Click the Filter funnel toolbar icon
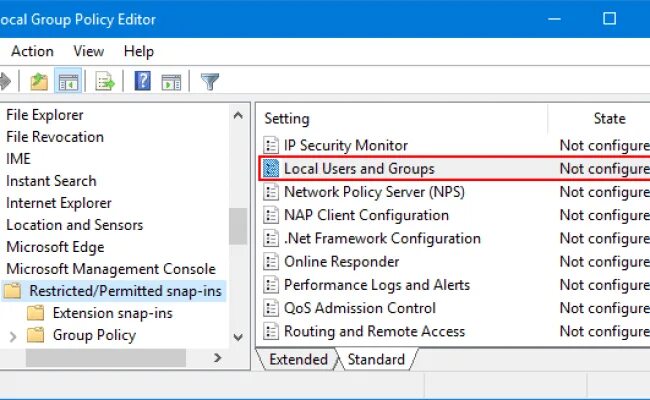The width and height of the screenshot is (650, 400). [210, 81]
